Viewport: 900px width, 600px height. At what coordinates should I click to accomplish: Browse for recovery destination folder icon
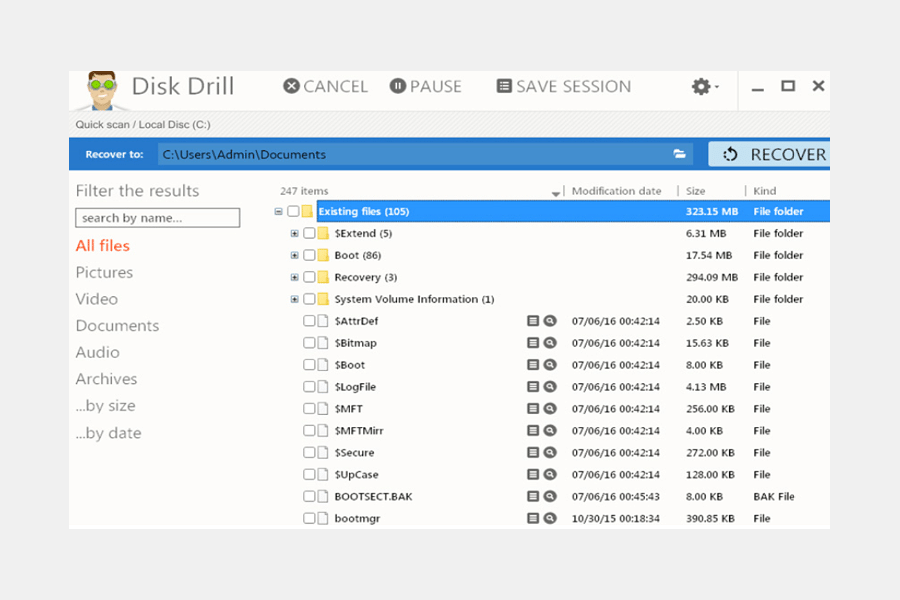click(x=680, y=154)
